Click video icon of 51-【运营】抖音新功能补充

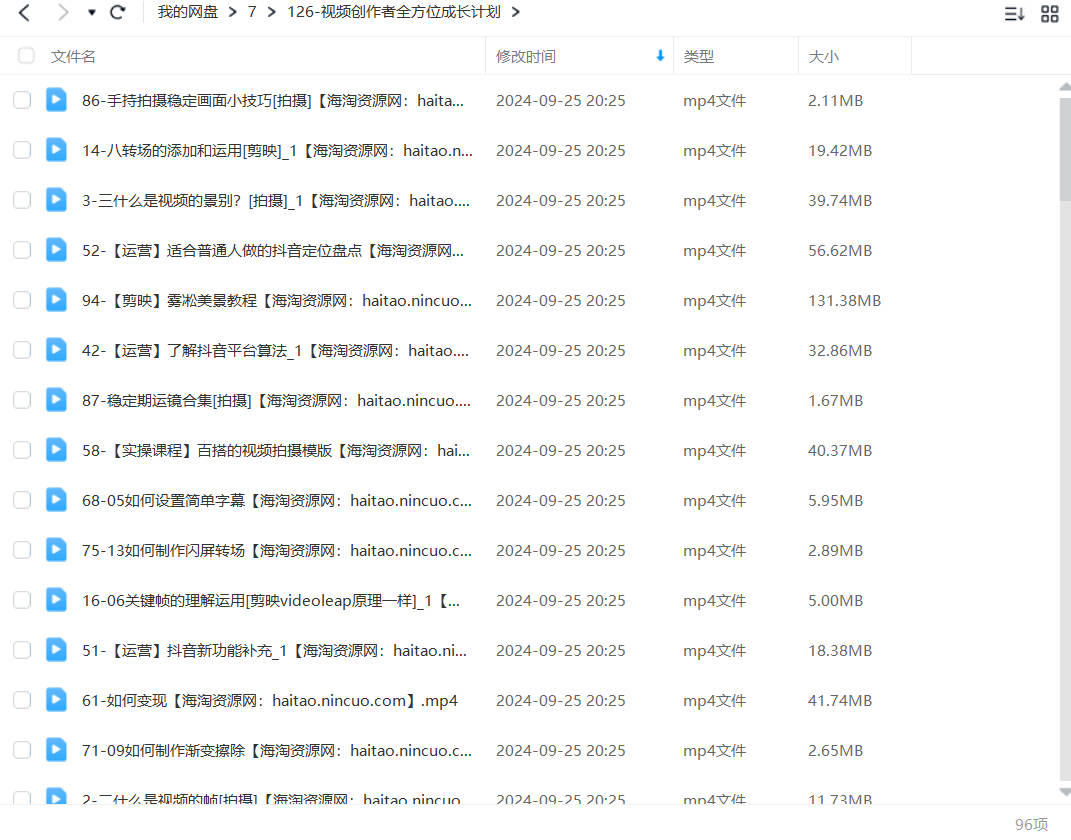tap(56, 649)
